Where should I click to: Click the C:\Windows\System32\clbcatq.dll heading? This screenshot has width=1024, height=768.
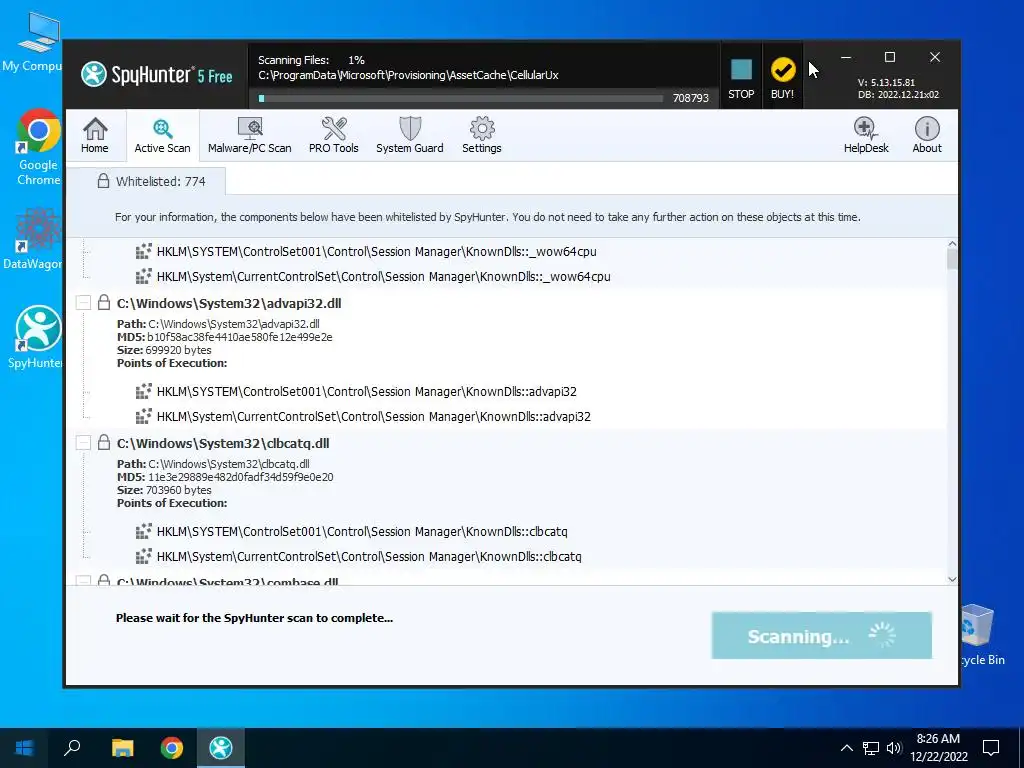[223, 443]
